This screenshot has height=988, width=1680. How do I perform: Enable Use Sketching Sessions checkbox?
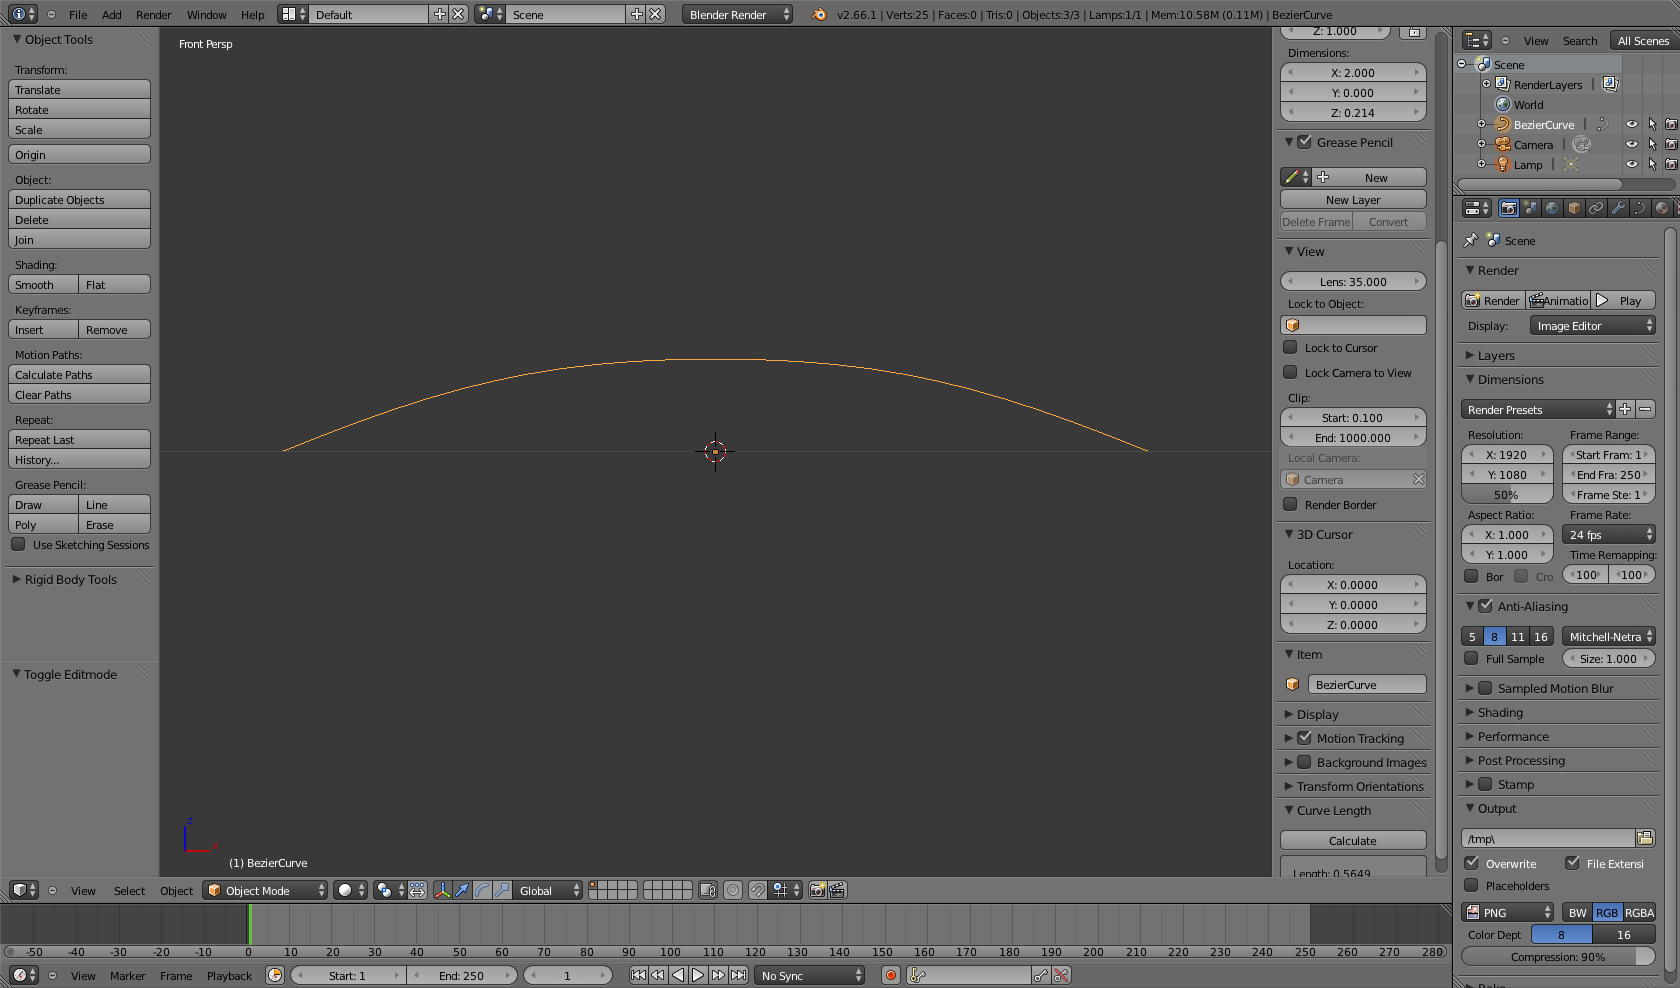tap(18, 544)
